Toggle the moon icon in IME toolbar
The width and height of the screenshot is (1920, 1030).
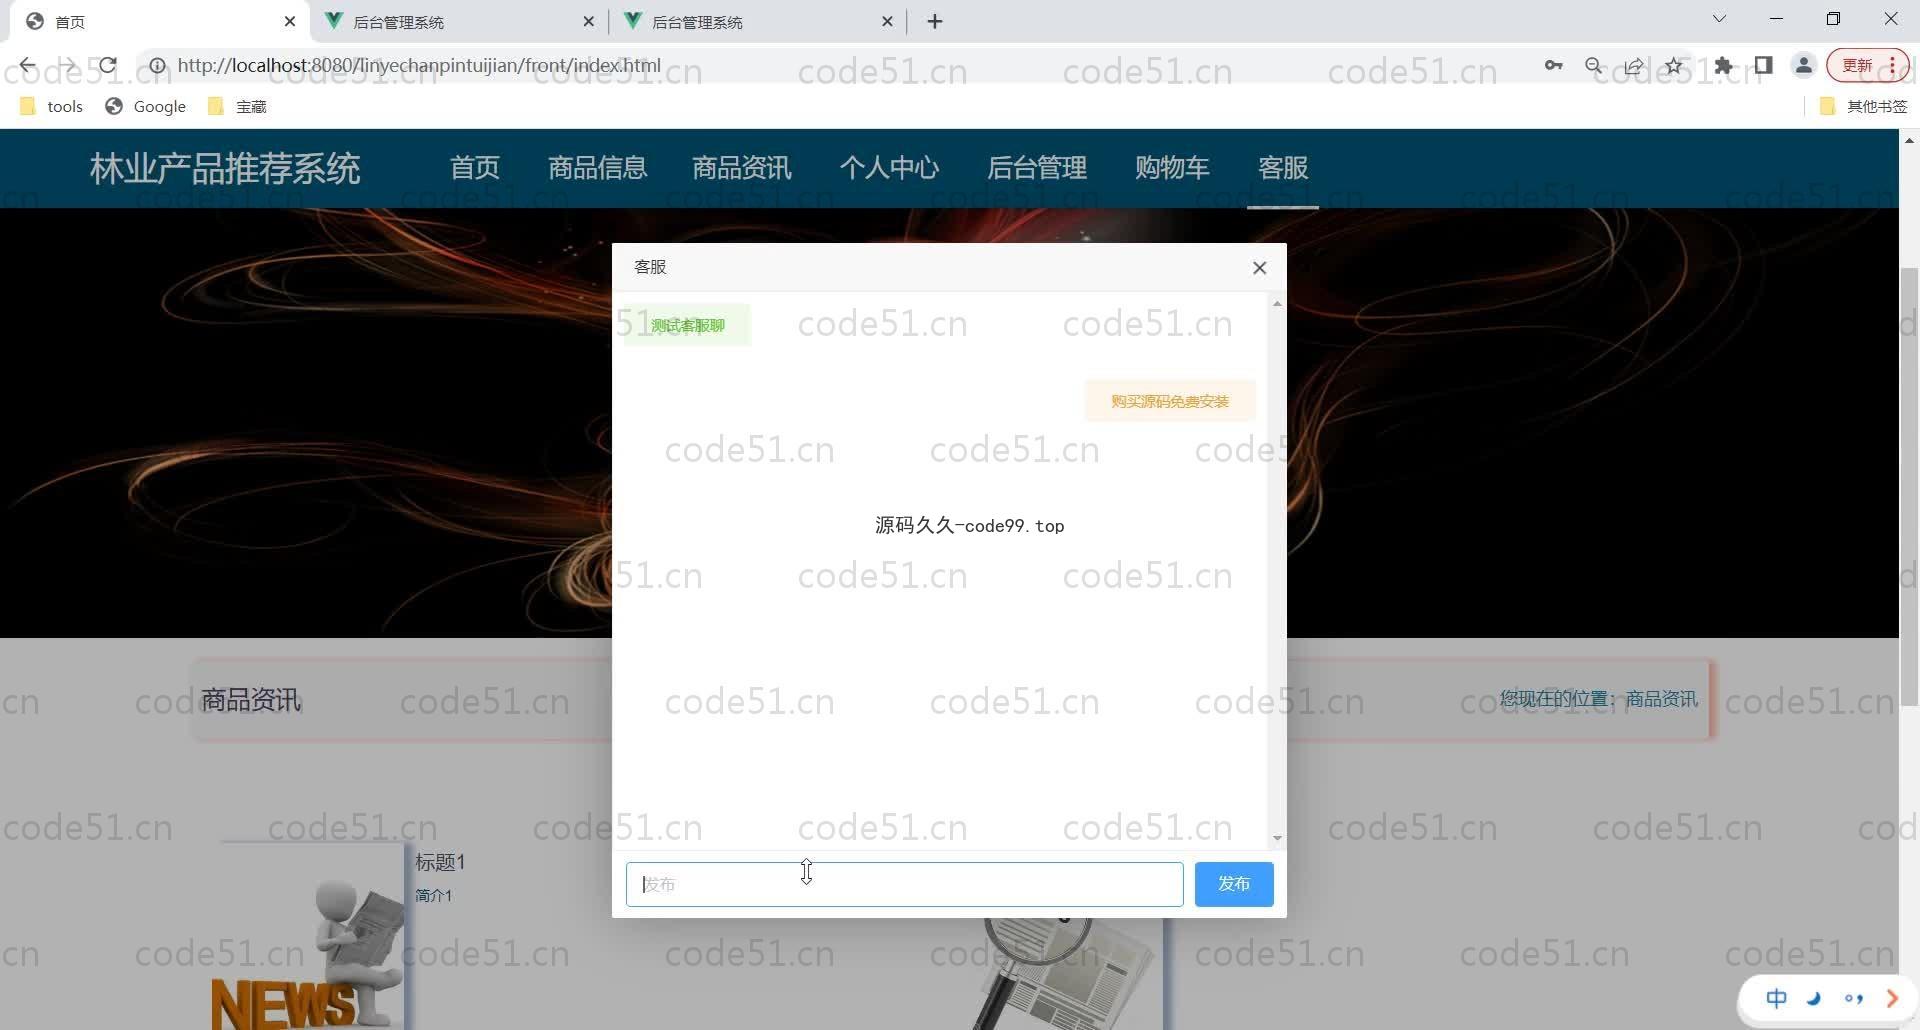coord(1814,998)
